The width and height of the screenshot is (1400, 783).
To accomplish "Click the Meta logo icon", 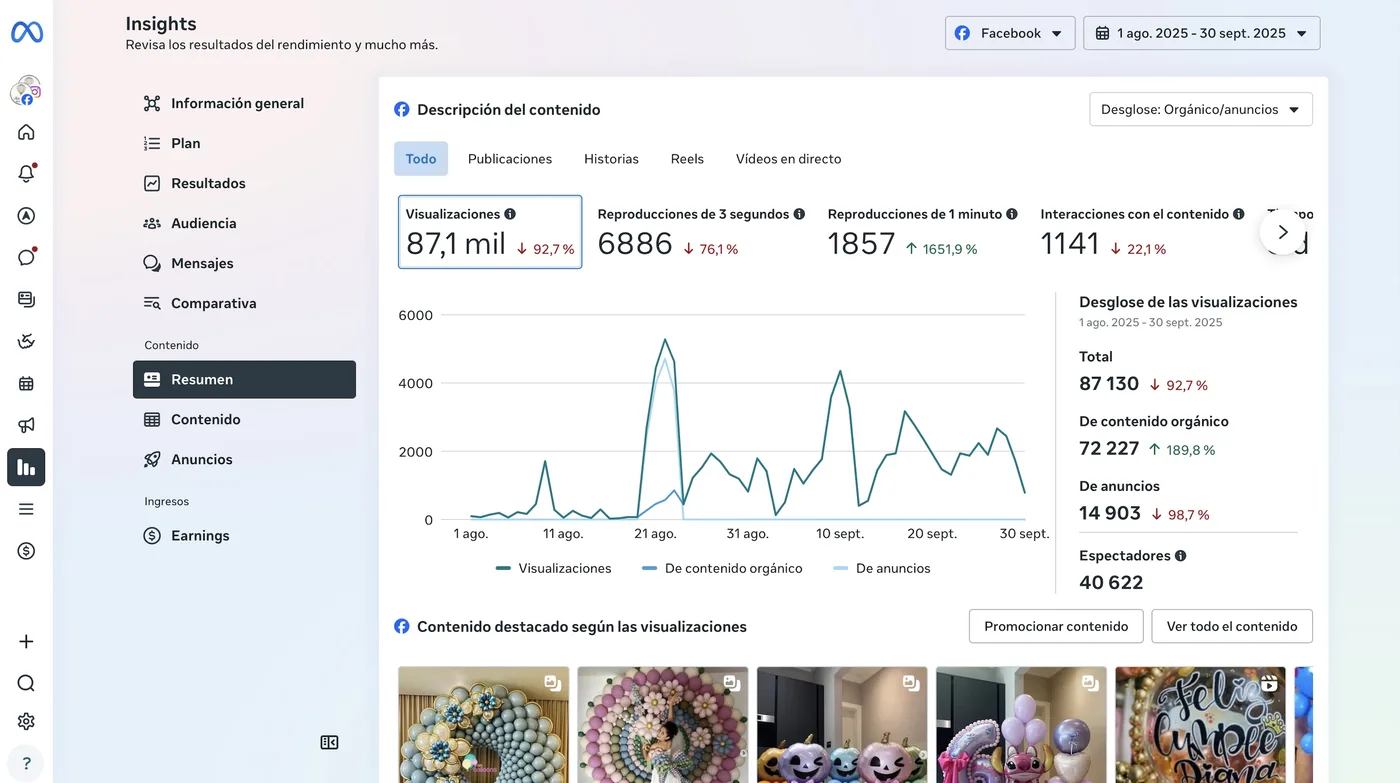I will pos(26,32).
